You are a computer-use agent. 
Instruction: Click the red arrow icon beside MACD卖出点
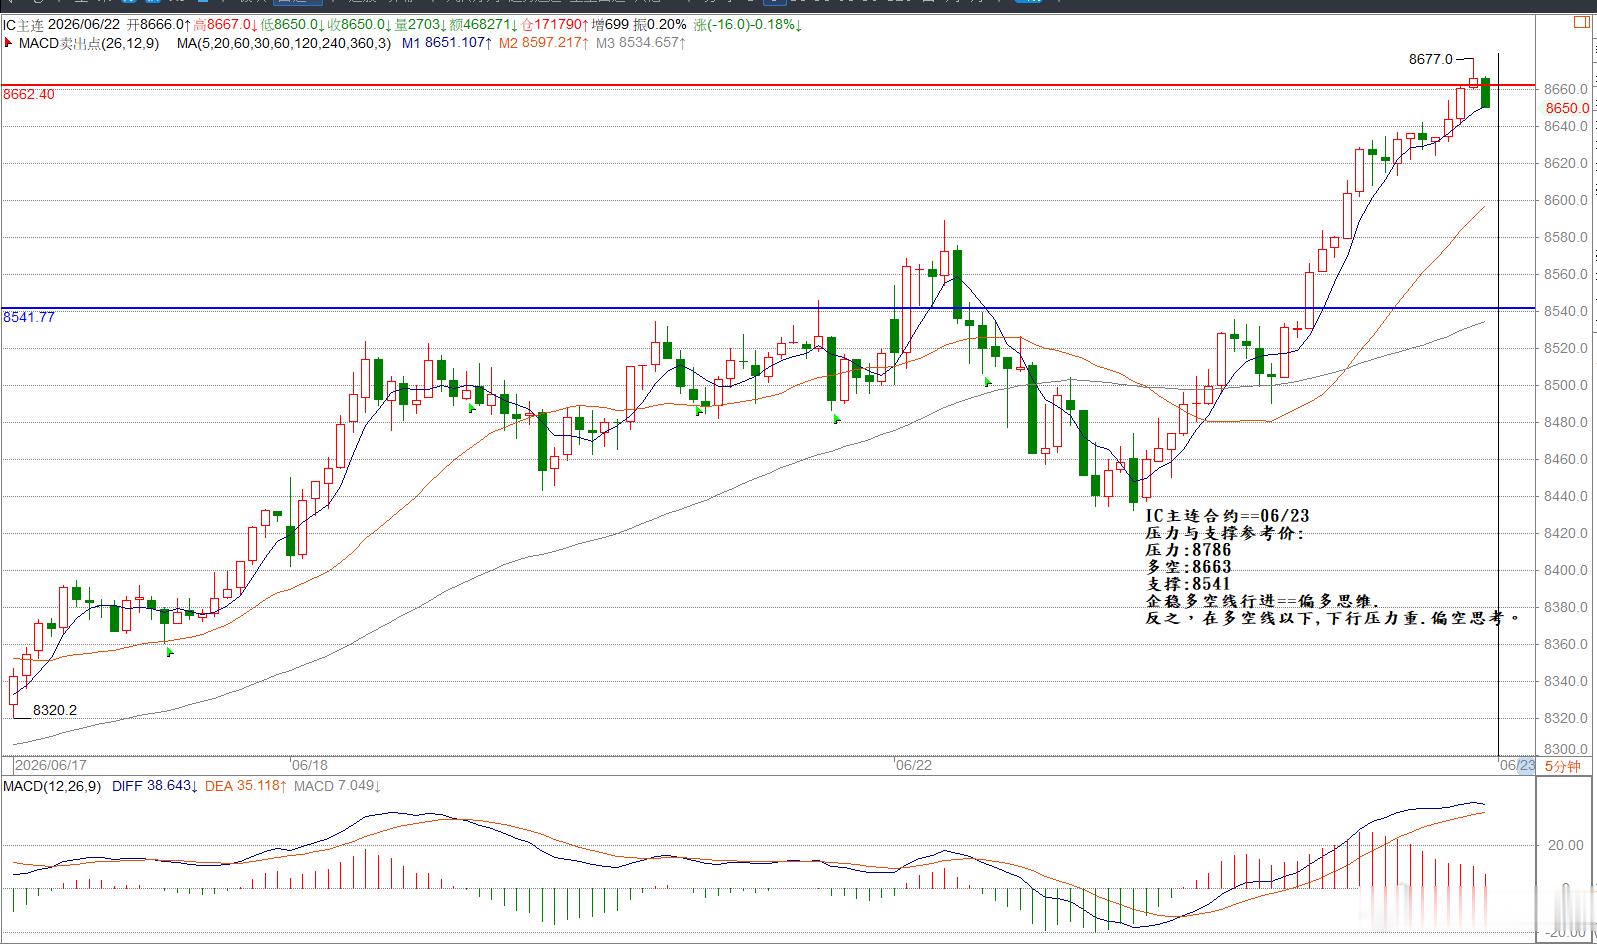8,43
